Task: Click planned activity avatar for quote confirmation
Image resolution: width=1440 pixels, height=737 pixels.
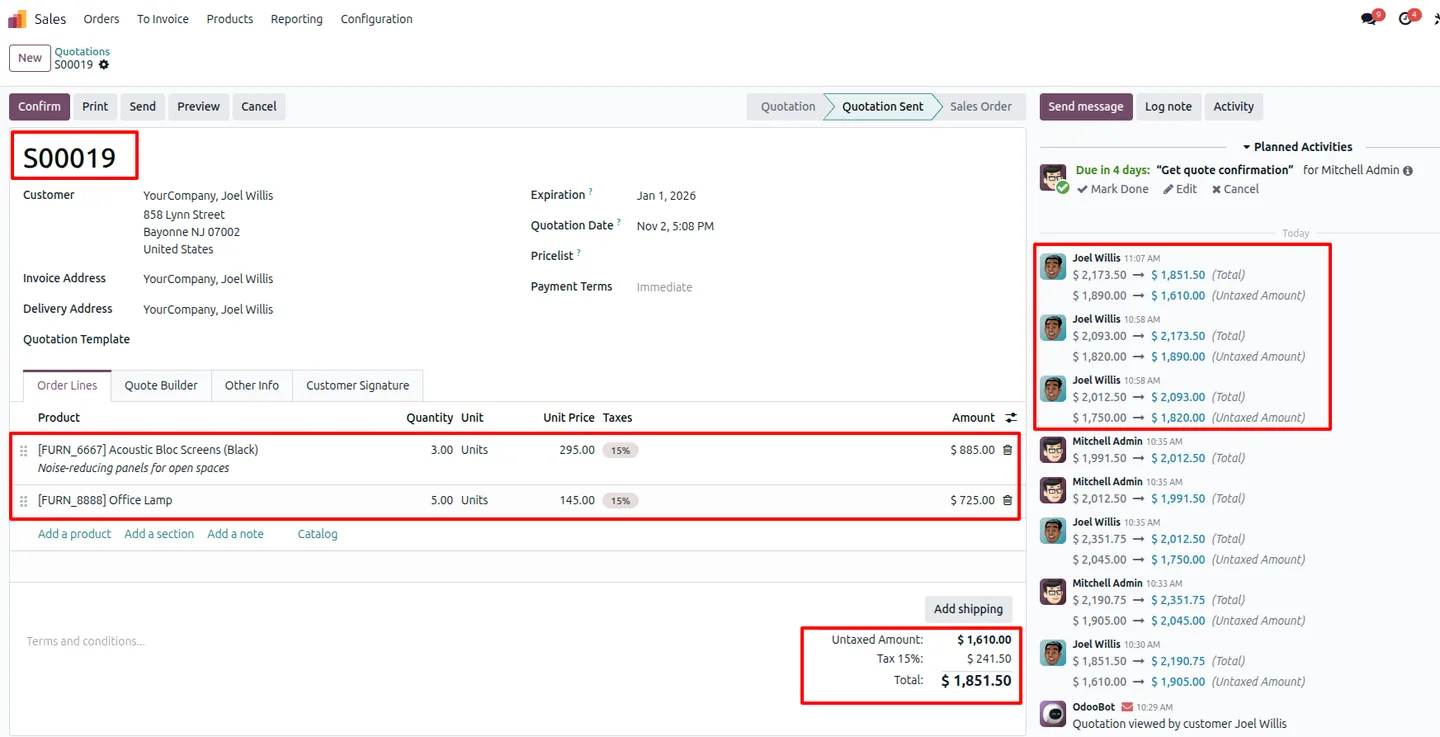Action: 1053,178
